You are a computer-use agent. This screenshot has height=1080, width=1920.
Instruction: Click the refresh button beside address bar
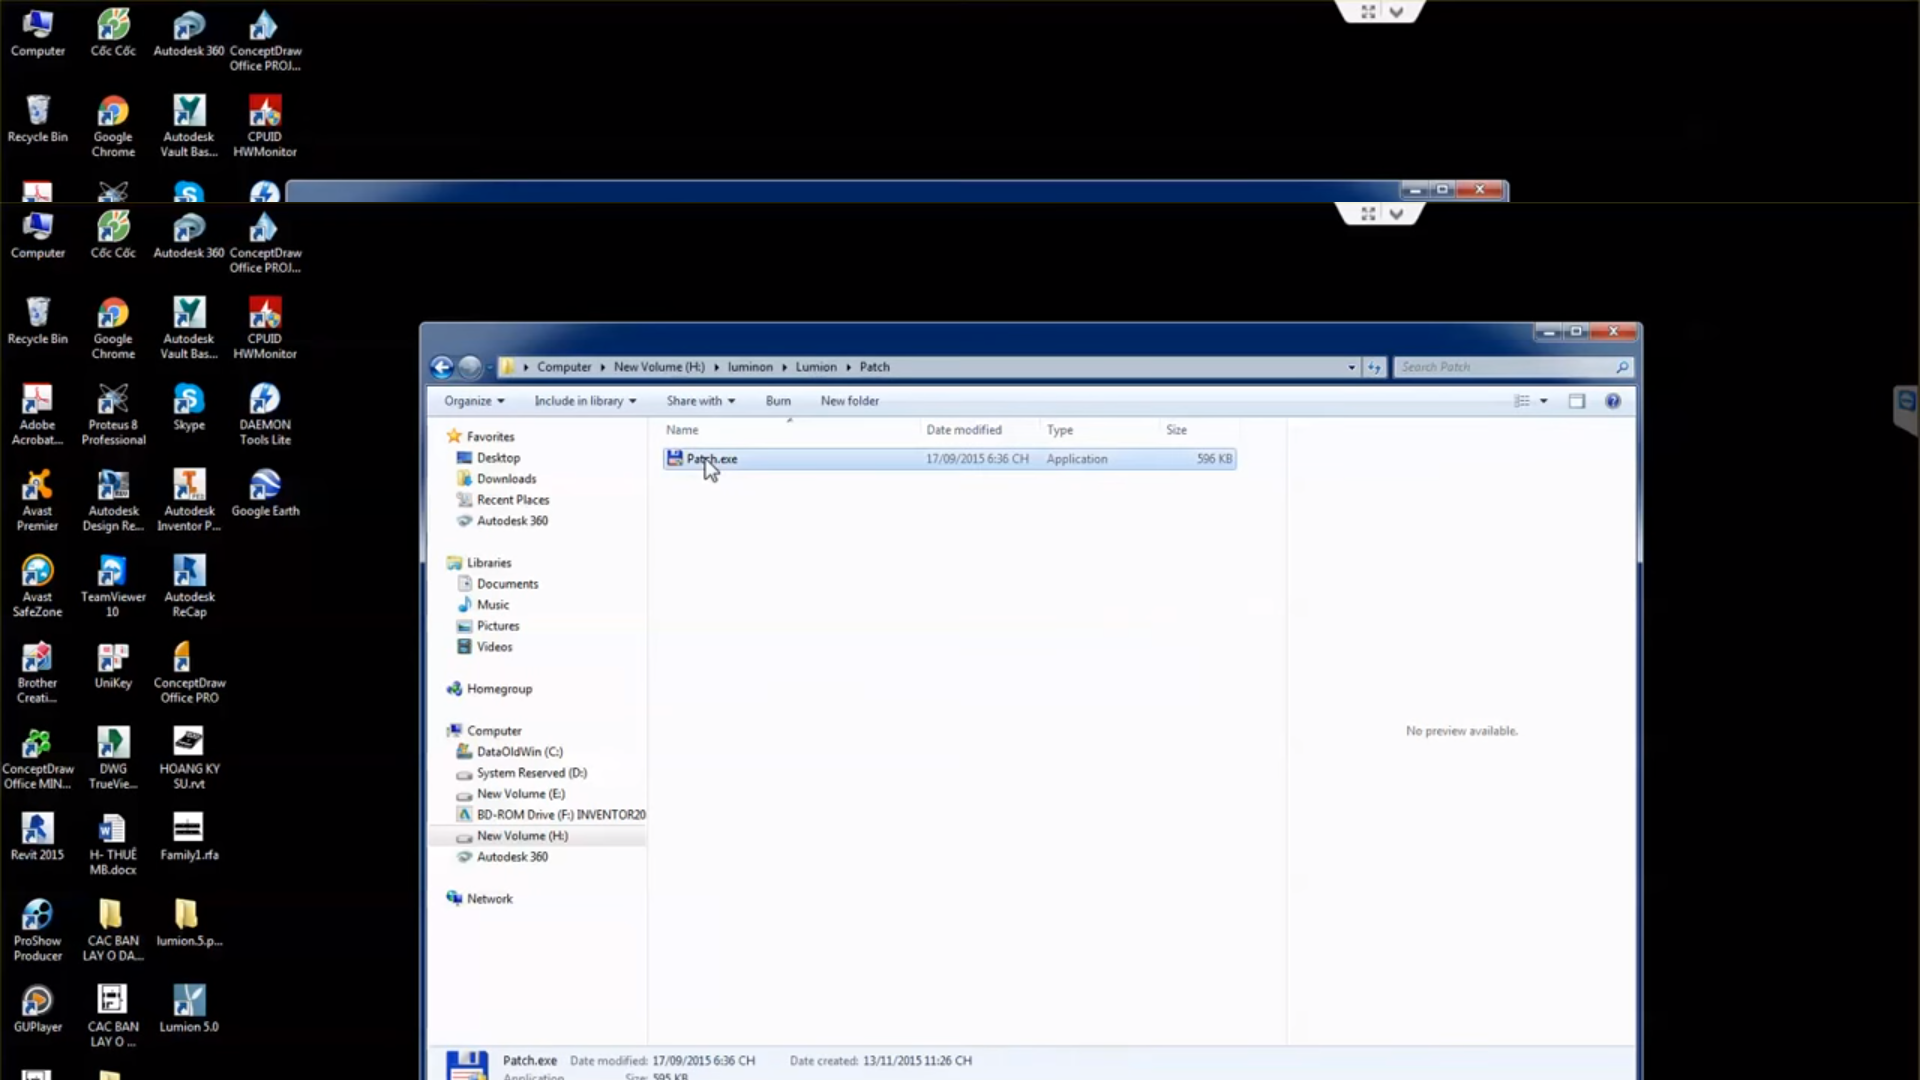pos(1374,367)
